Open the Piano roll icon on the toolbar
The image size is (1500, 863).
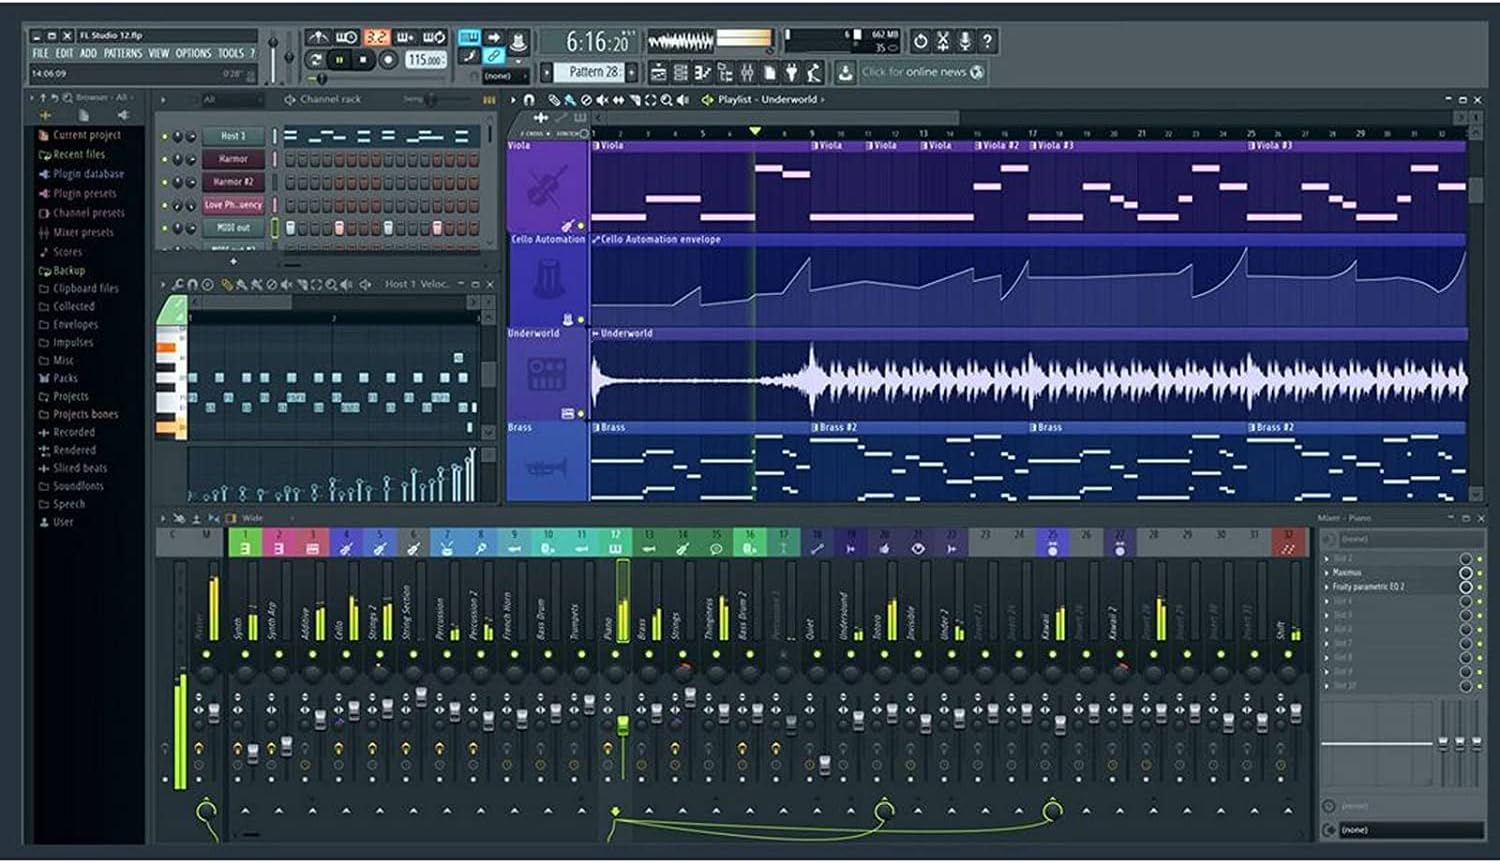pos(702,71)
